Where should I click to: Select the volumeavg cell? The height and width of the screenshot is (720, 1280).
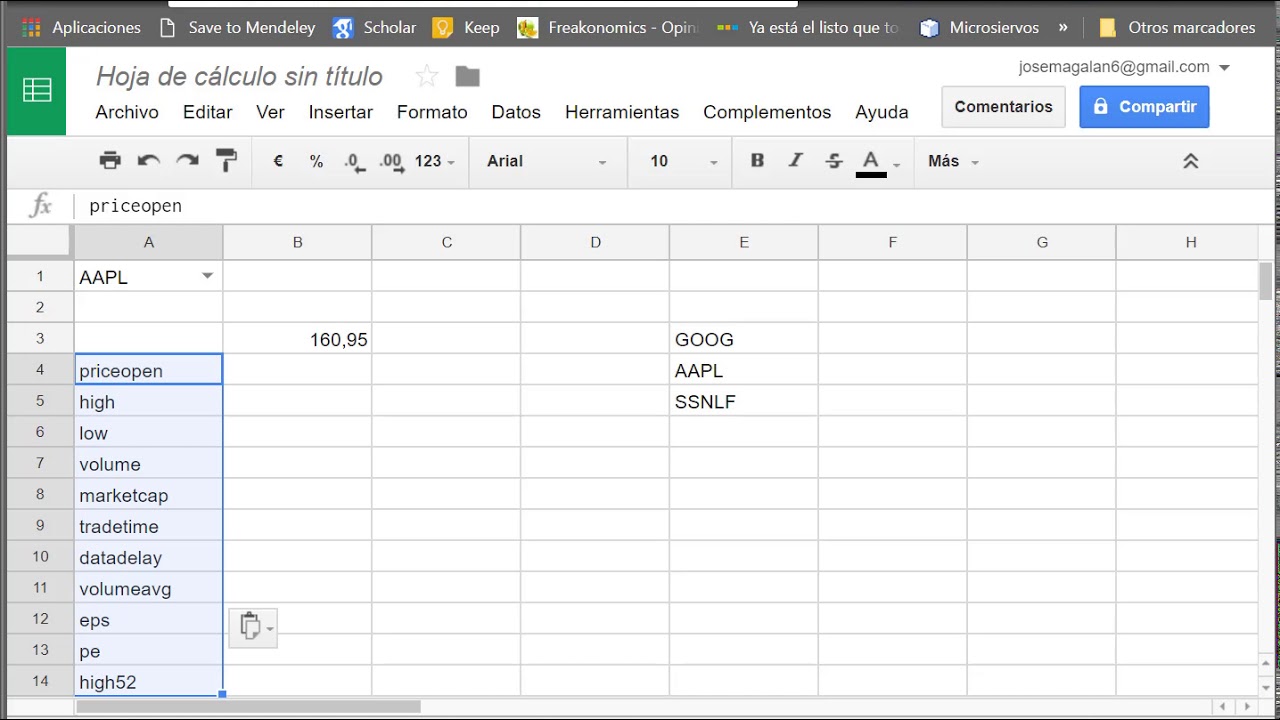(x=148, y=588)
